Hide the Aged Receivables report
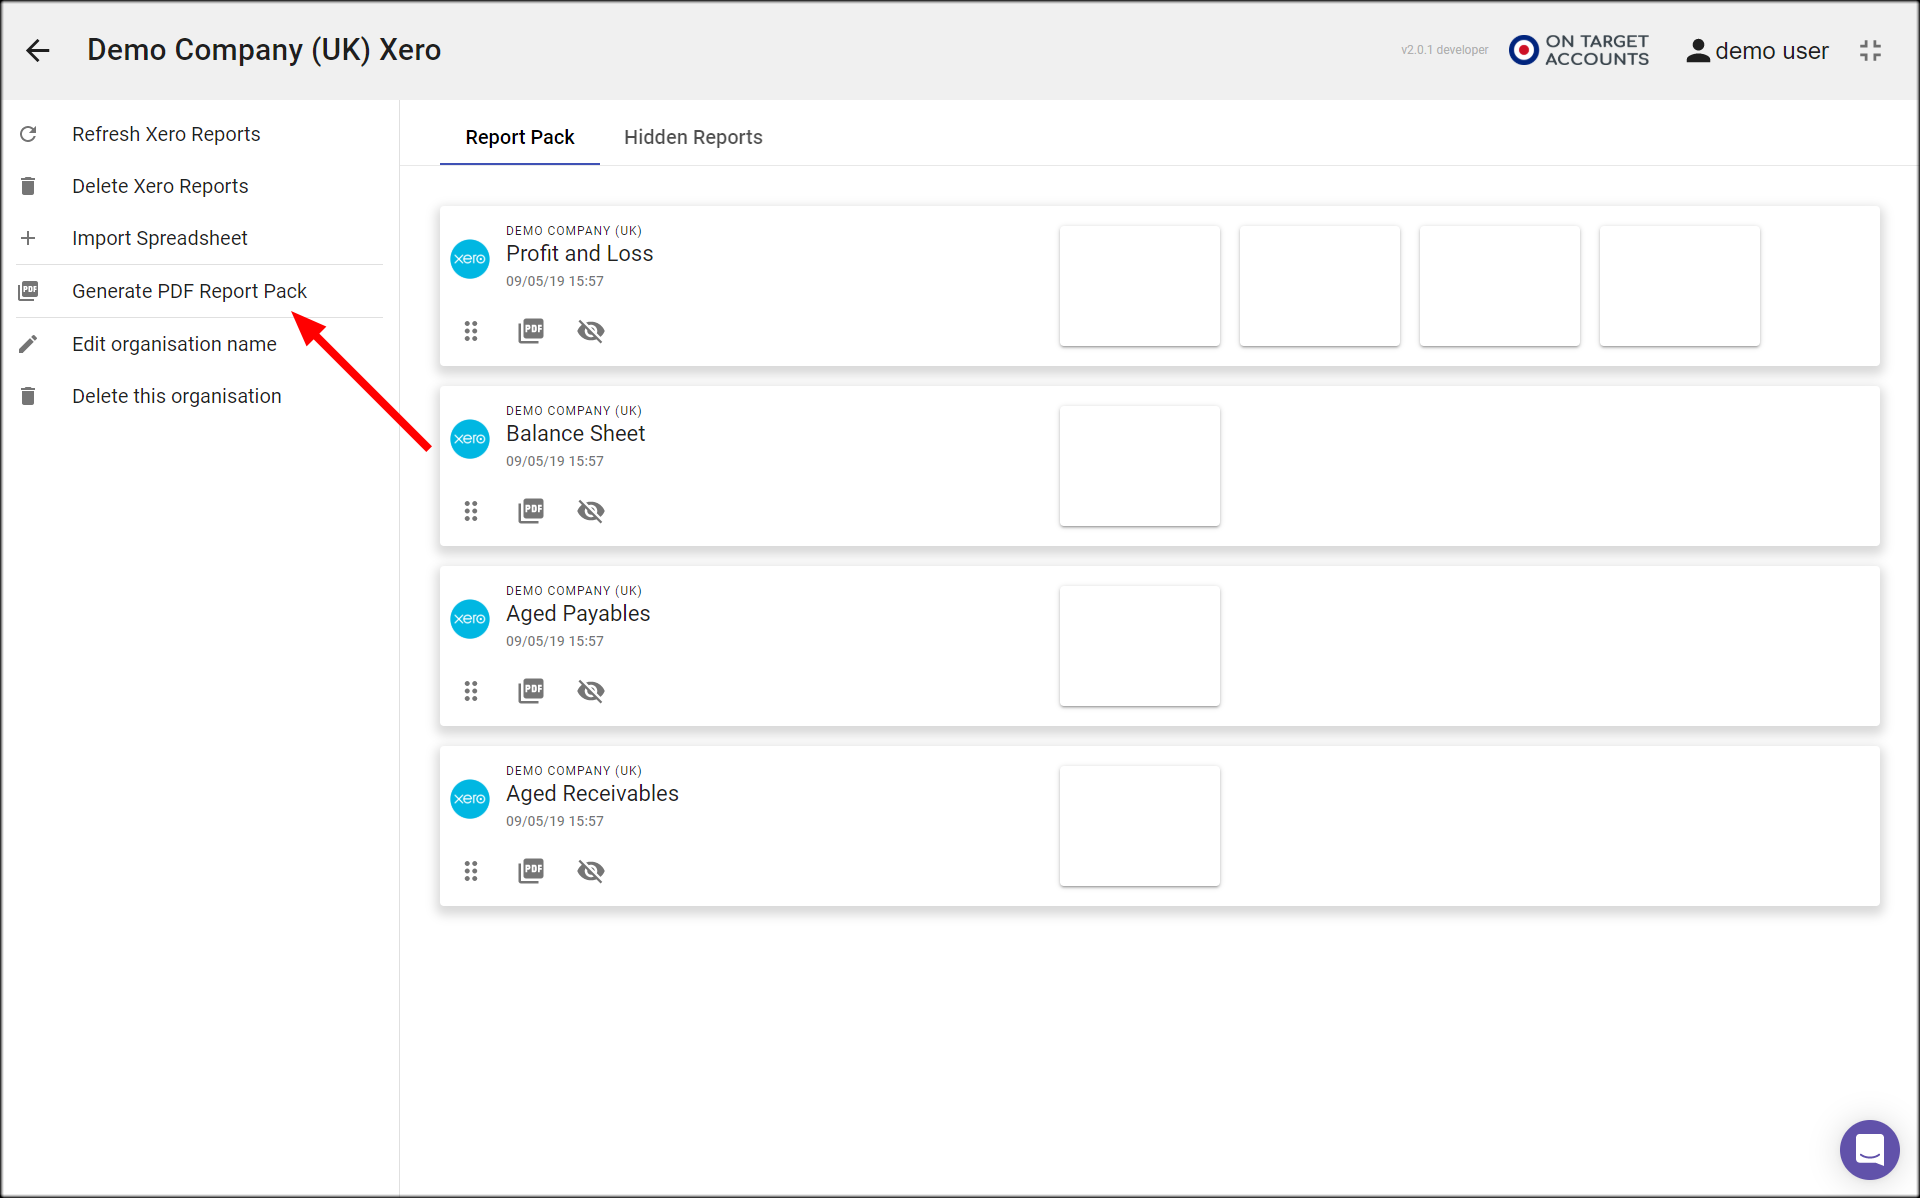The image size is (1920, 1198). [x=591, y=871]
